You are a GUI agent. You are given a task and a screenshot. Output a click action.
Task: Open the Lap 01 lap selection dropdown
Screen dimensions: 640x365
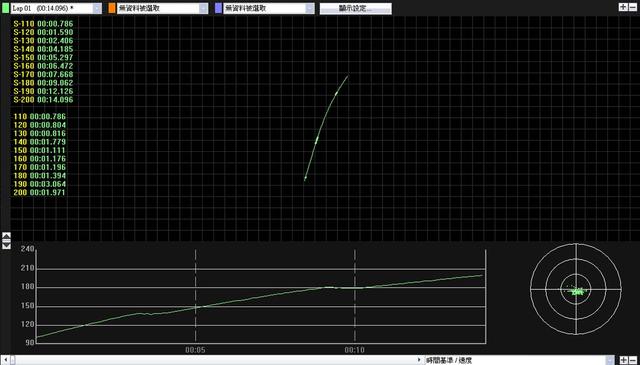[x=97, y=8]
